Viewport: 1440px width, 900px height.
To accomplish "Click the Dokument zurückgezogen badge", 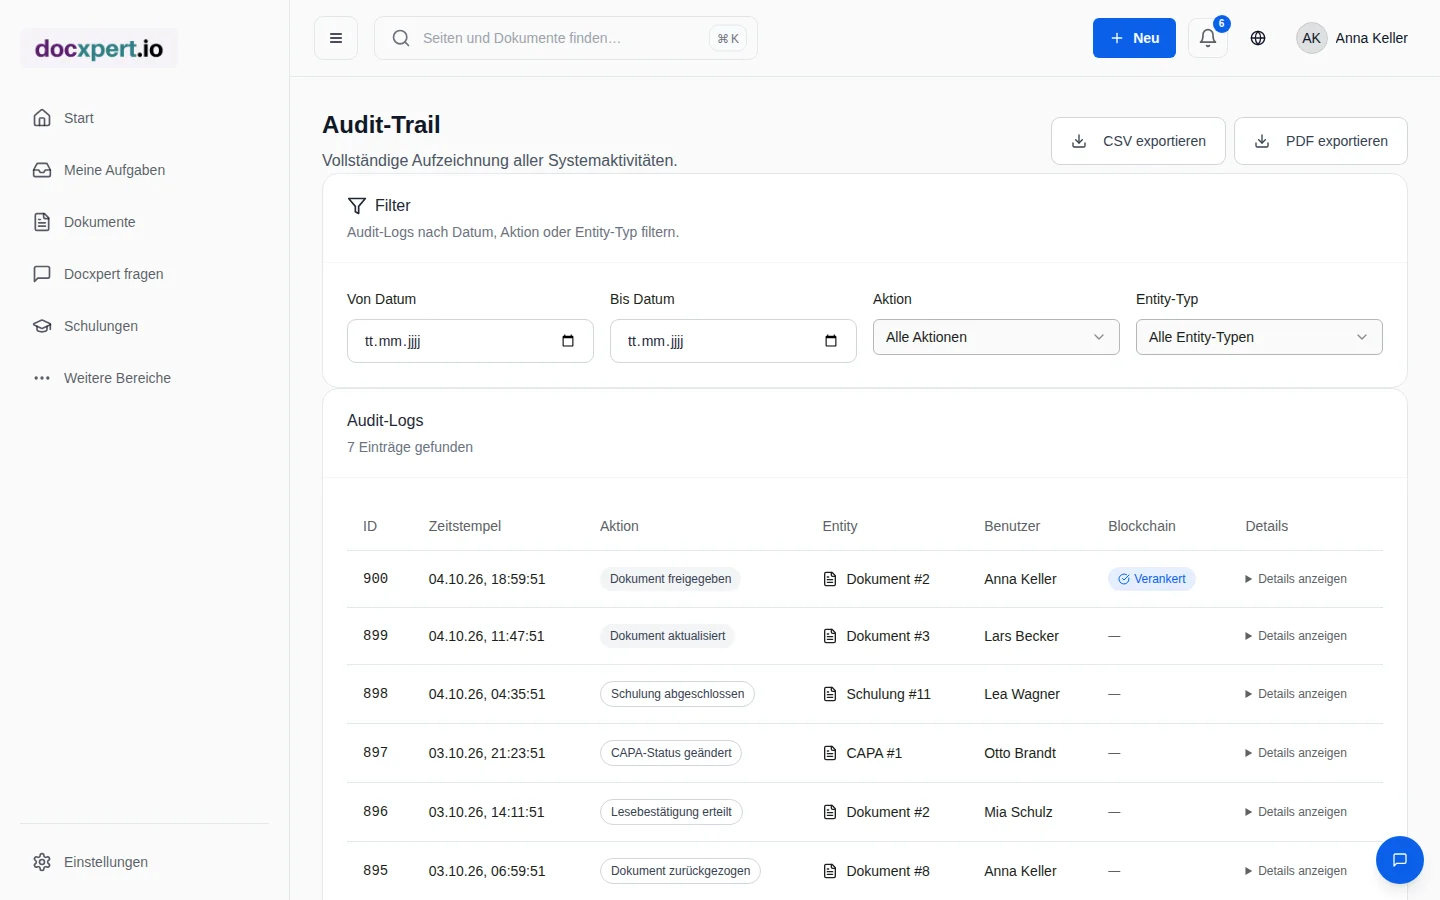I will (680, 871).
